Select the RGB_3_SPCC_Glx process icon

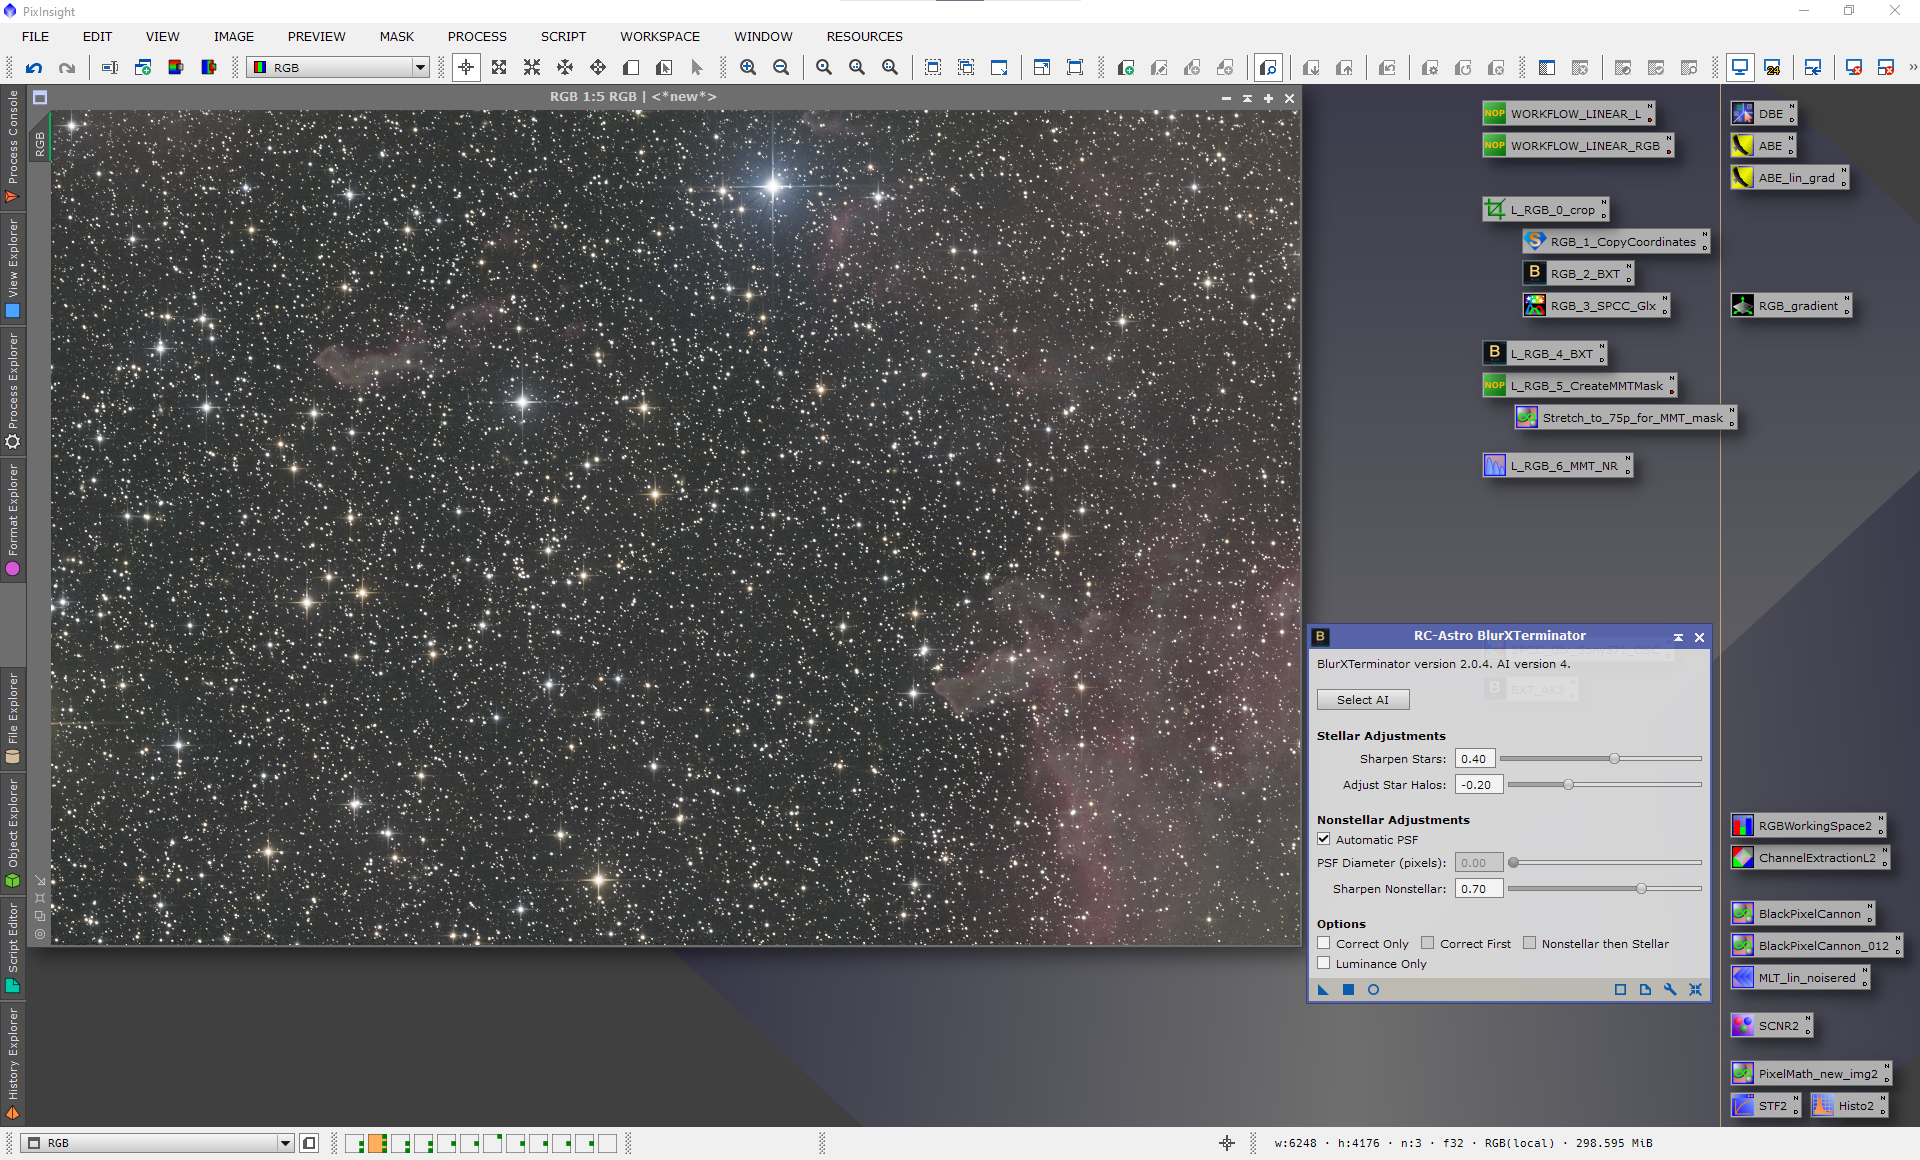pos(1595,305)
